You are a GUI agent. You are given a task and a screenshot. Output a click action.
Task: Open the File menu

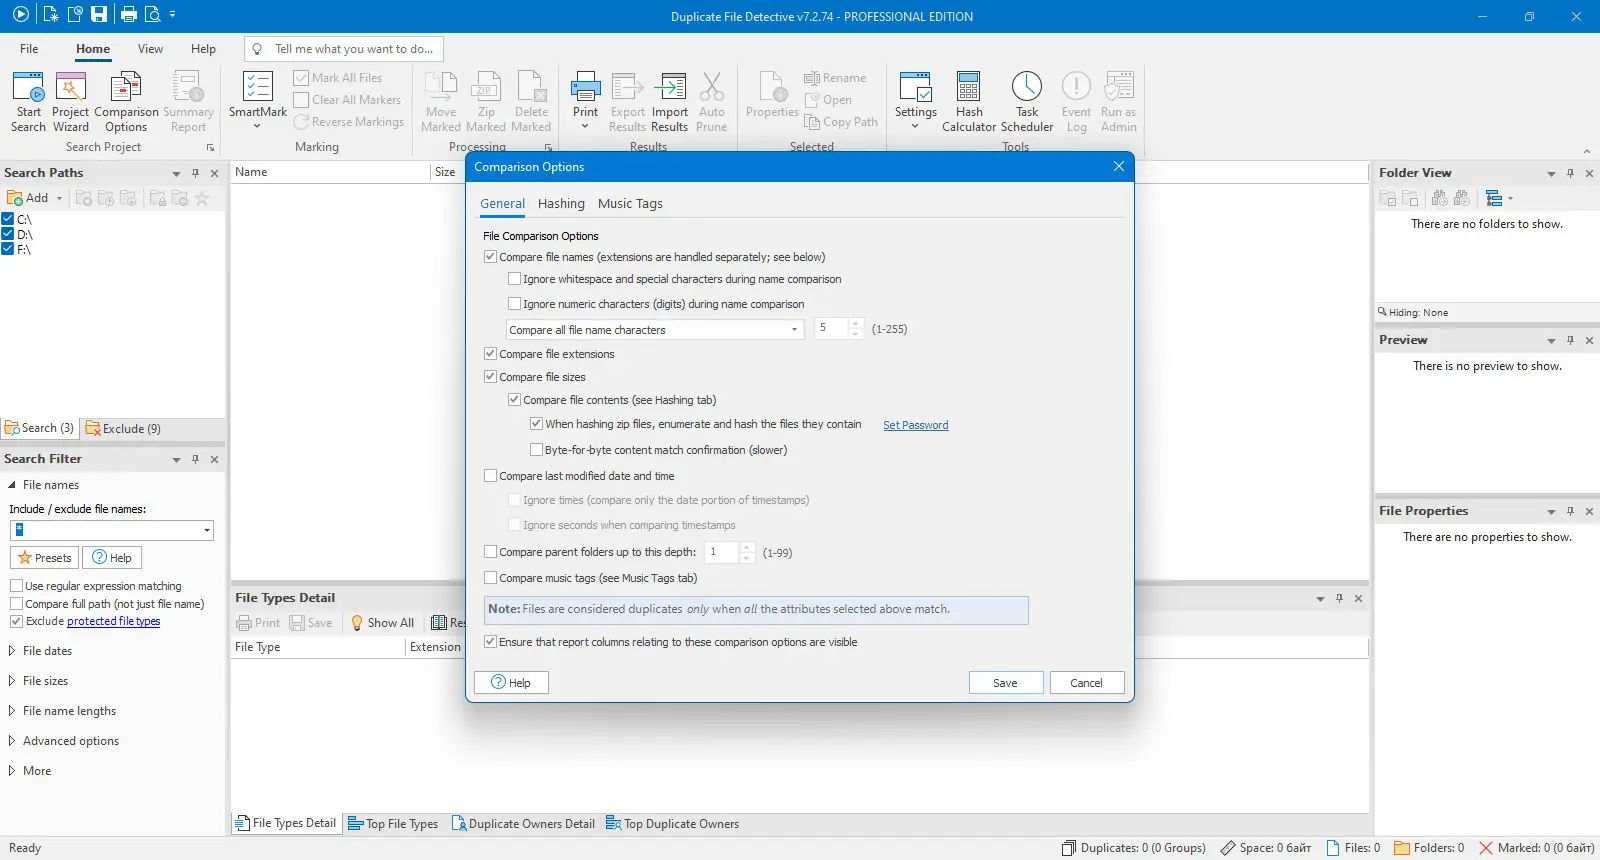[29, 49]
